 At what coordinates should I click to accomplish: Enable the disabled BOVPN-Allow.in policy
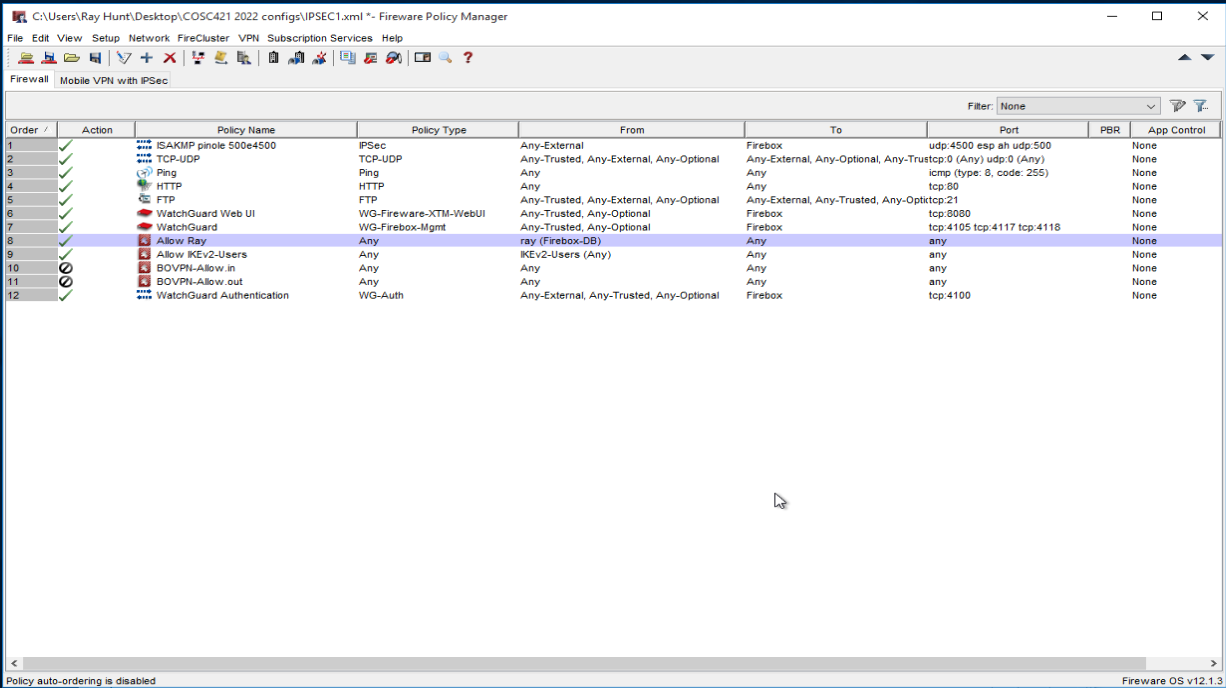[65, 268]
